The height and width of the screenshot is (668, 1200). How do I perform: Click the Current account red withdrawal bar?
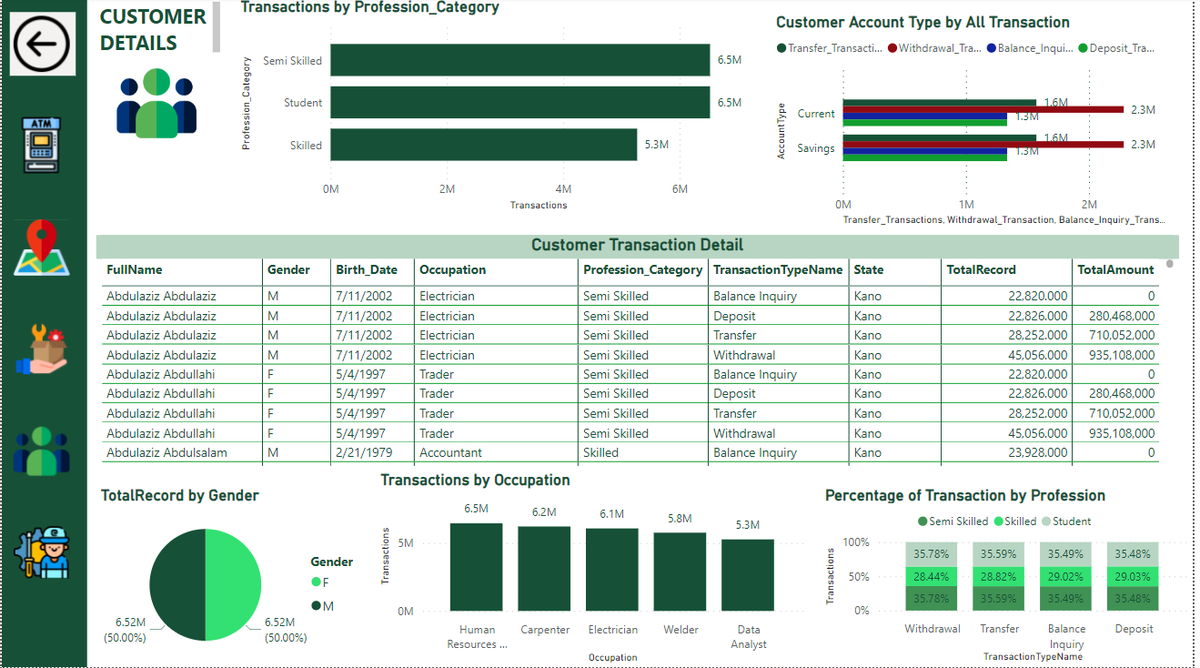(984, 110)
